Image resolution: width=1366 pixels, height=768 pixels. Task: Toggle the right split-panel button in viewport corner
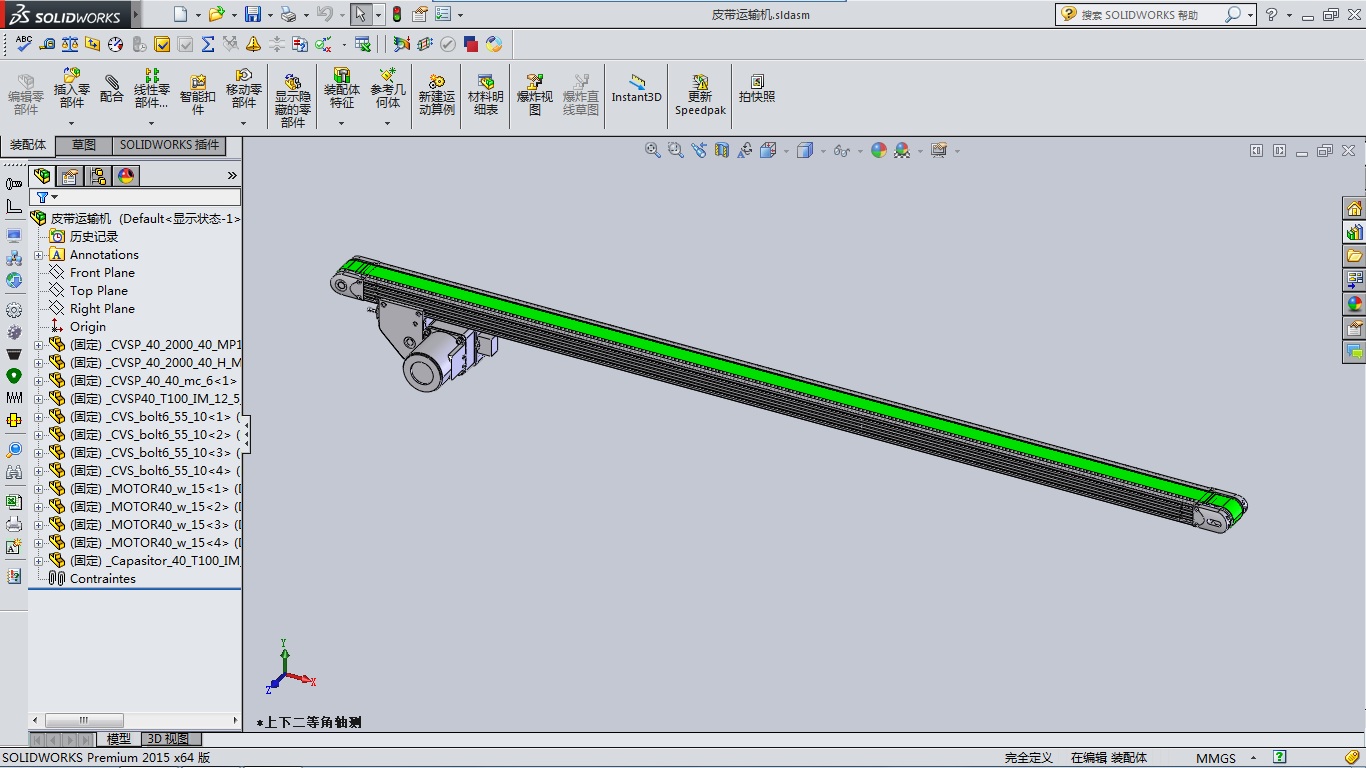(1279, 151)
